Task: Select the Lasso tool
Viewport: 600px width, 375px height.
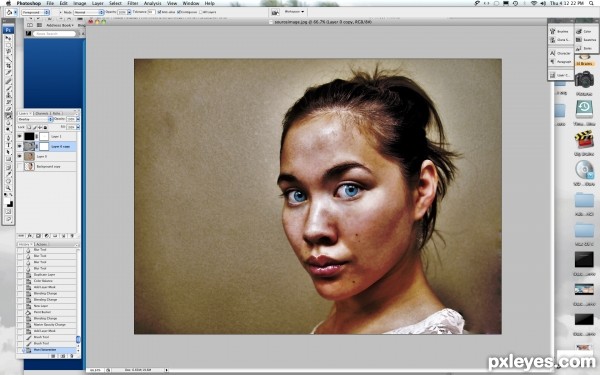Action: [8, 51]
